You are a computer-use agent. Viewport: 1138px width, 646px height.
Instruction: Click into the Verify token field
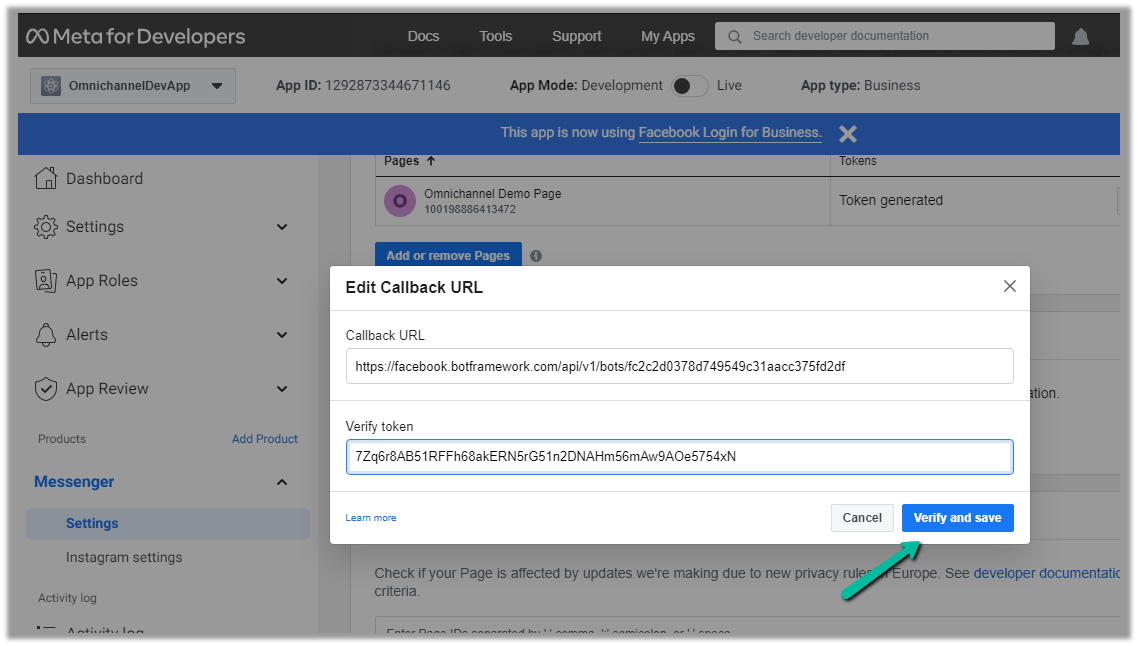click(x=679, y=457)
